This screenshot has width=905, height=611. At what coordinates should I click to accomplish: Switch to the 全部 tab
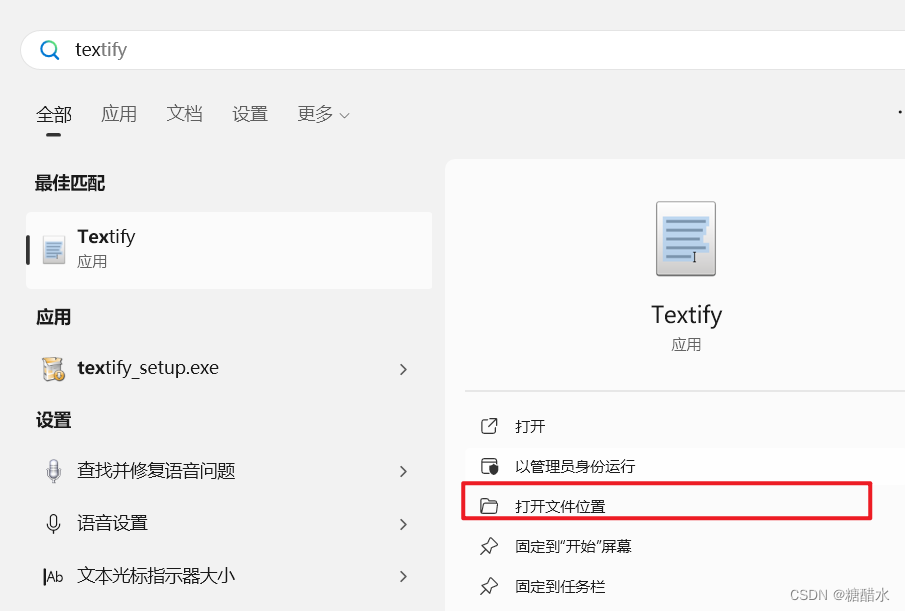pyautogui.click(x=54, y=114)
